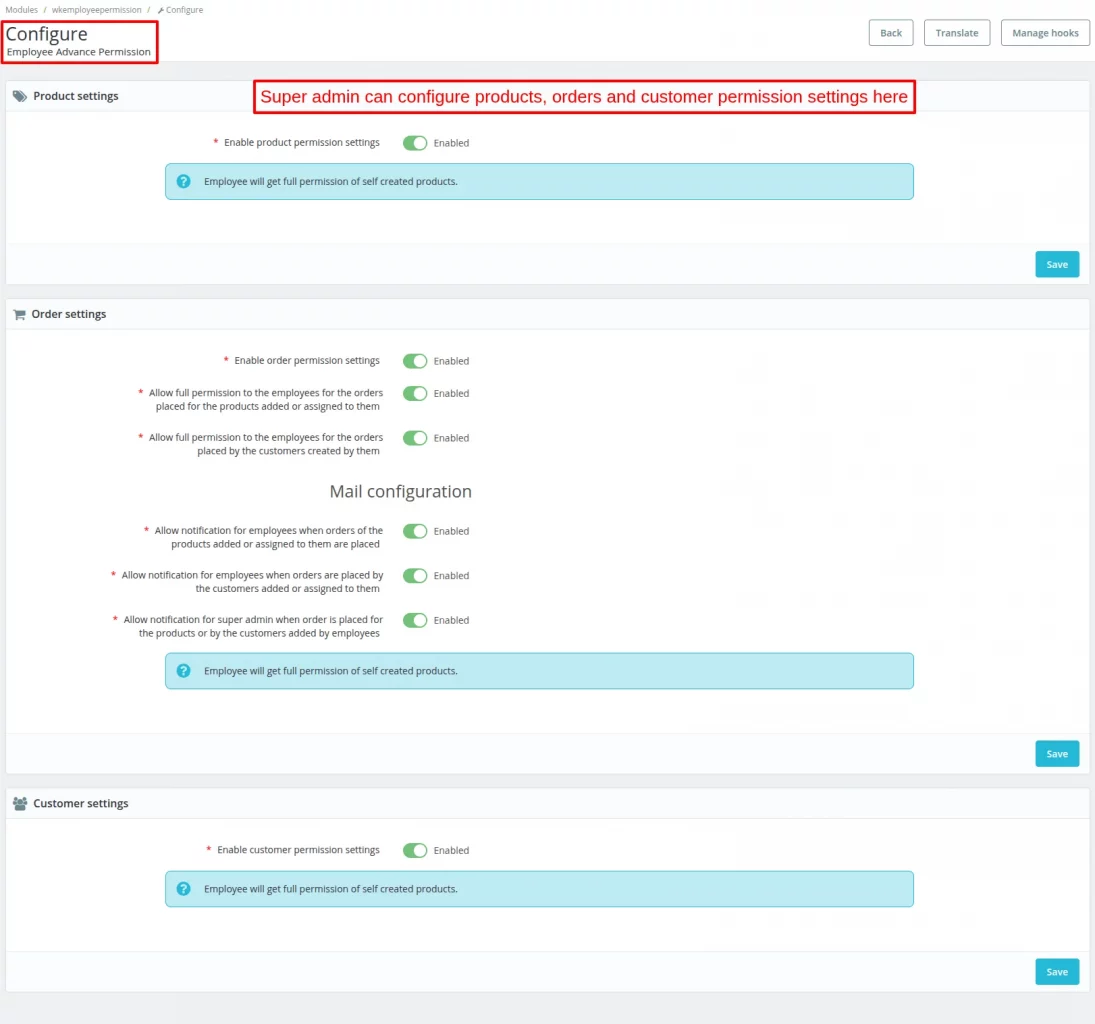
Task: Toggle employee notification for assigned customer orders
Action: coord(415,576)
